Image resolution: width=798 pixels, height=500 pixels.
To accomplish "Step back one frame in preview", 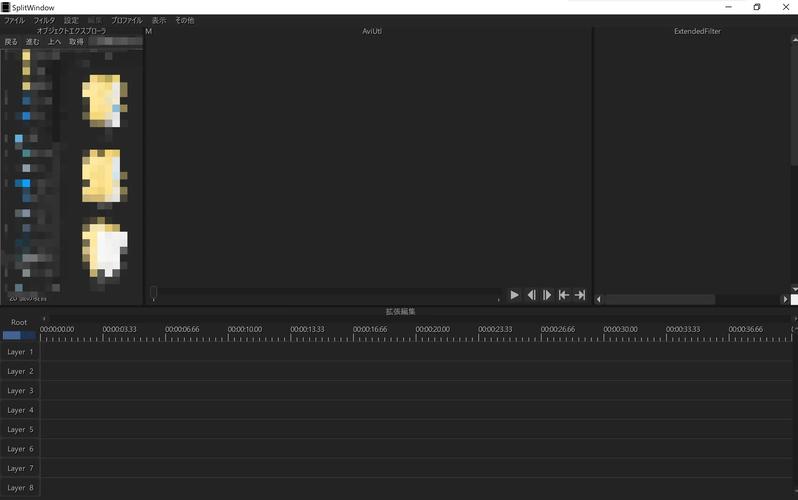I will 531,295.
